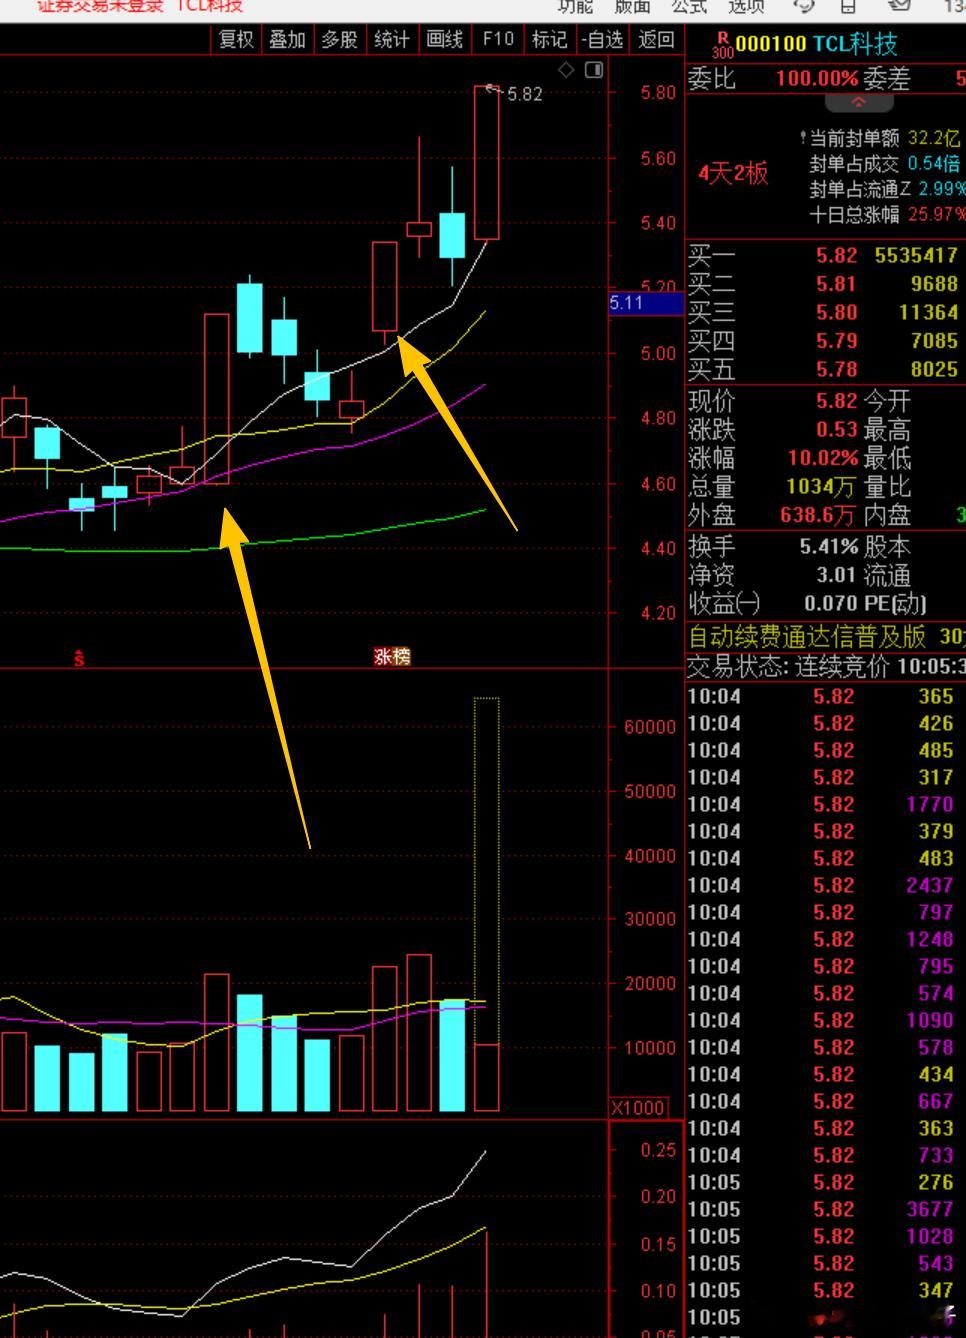Screen dimensions: 966x1338
Task: Select the 买一 row at 5.82
Action: pos(825,256)
